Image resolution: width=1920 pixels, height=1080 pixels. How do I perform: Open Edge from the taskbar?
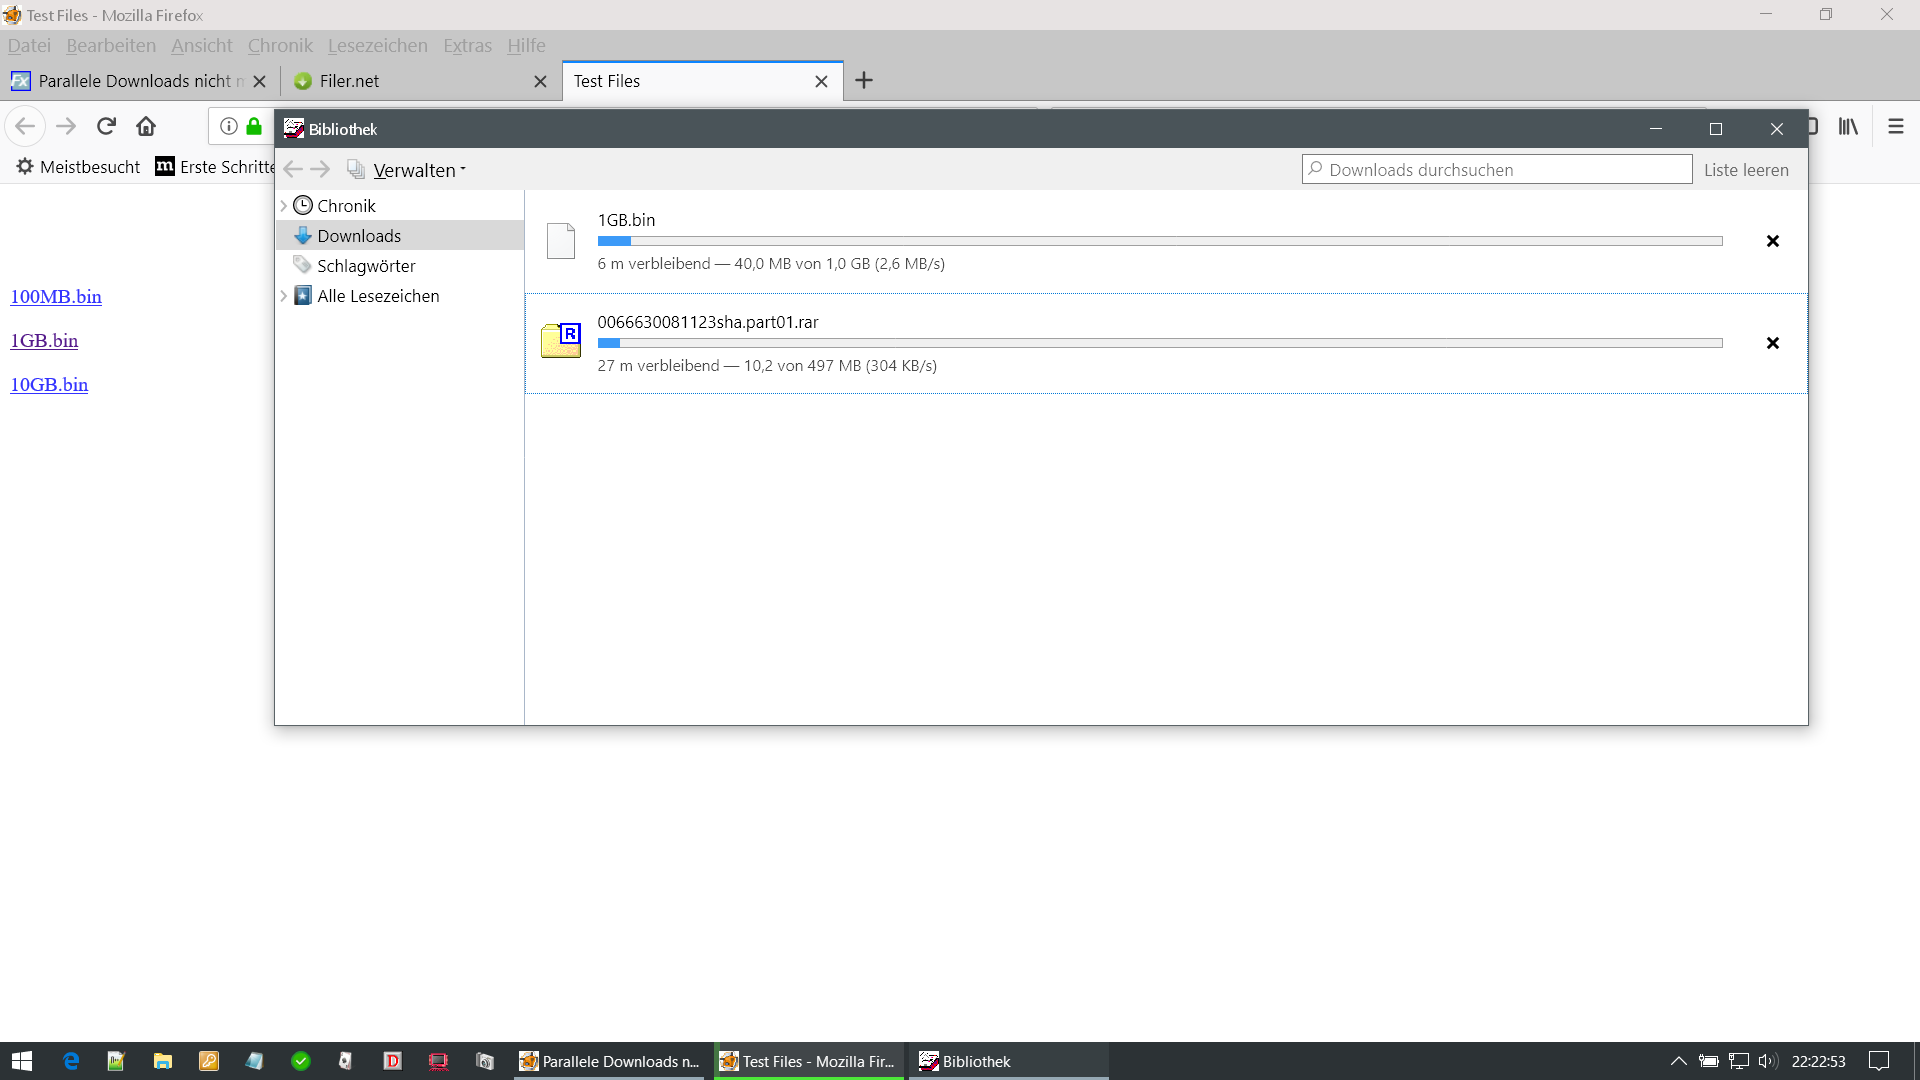point(71,1061)
